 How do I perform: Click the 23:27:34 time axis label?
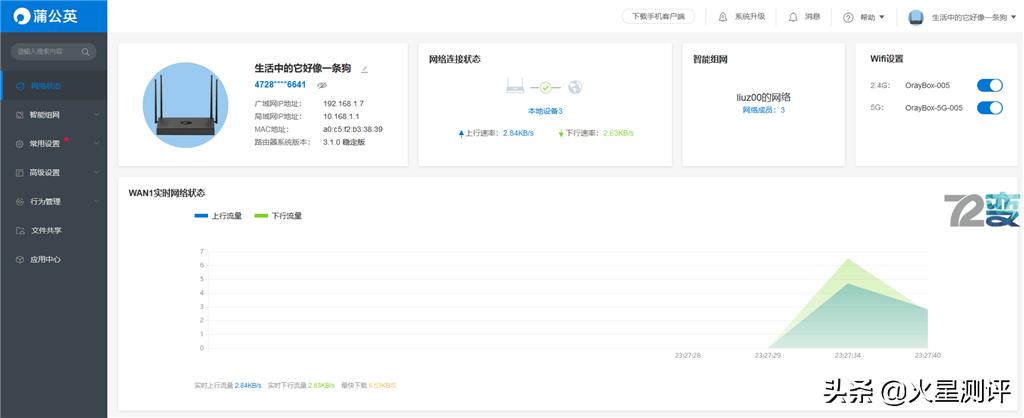[848, 356]
